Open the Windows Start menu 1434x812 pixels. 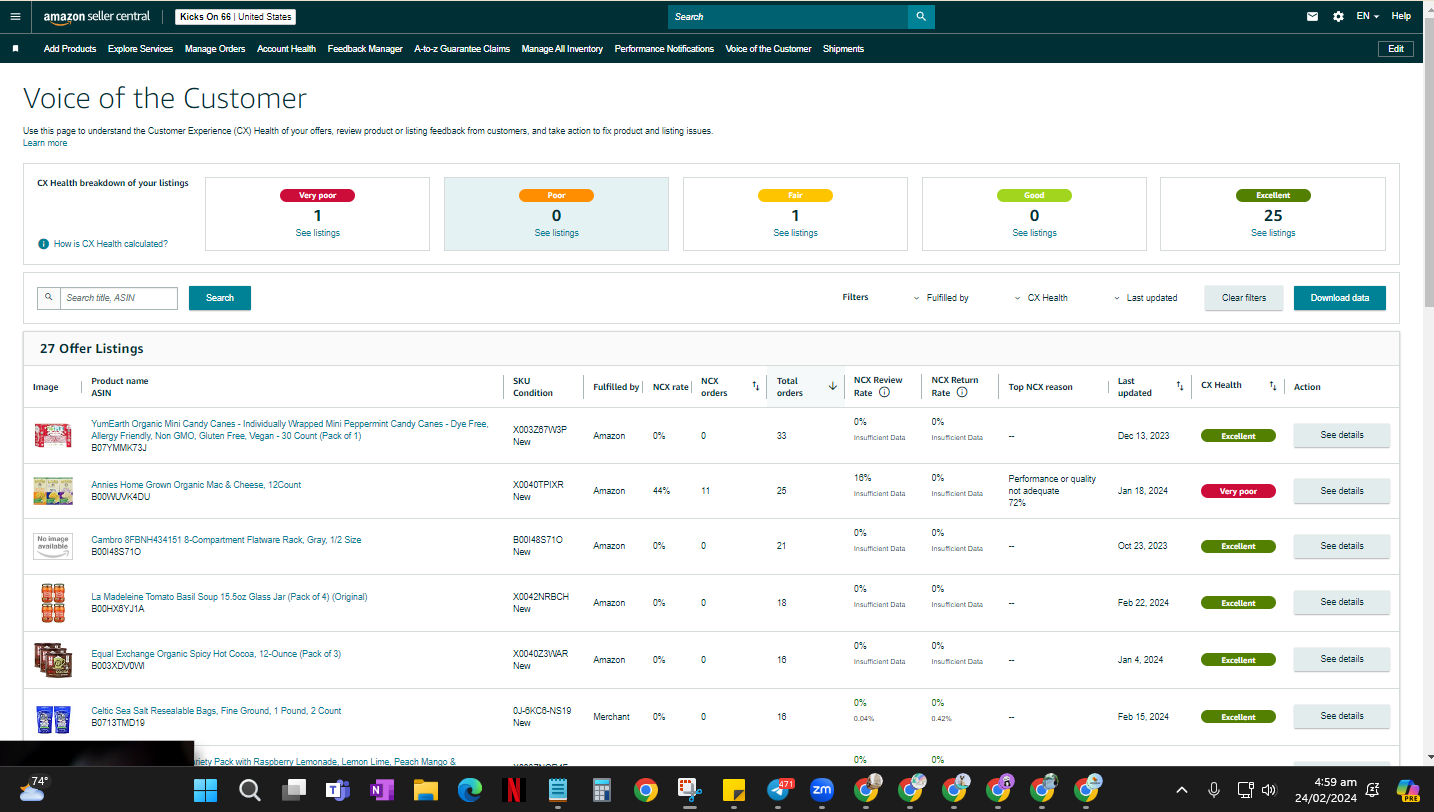pos(206,790)
